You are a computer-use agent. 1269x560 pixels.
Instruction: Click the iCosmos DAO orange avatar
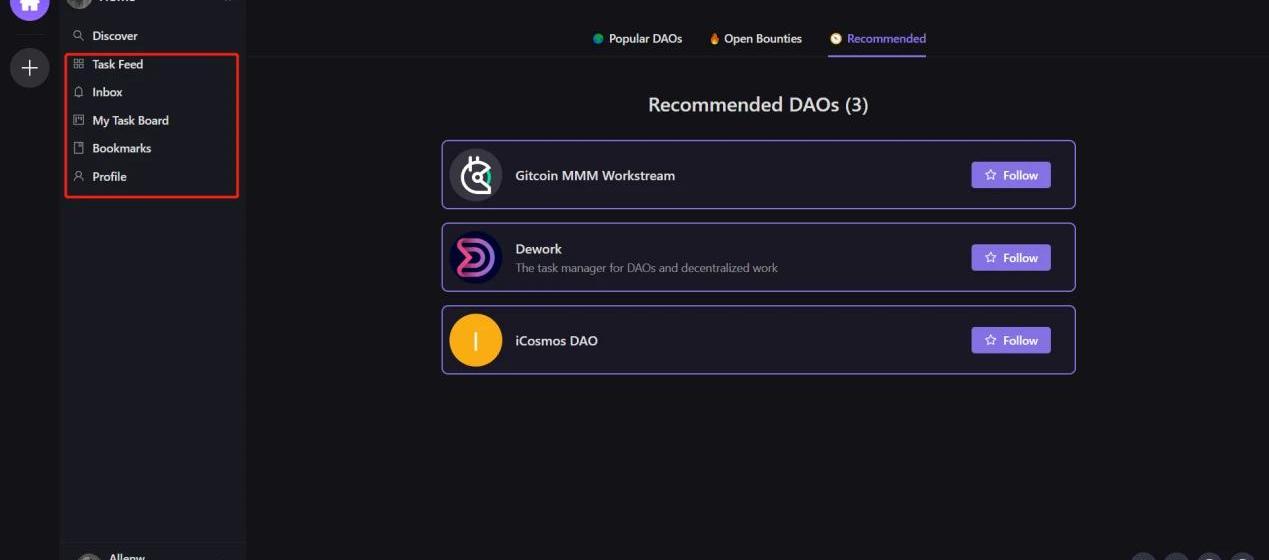click(x=475, y=340)
